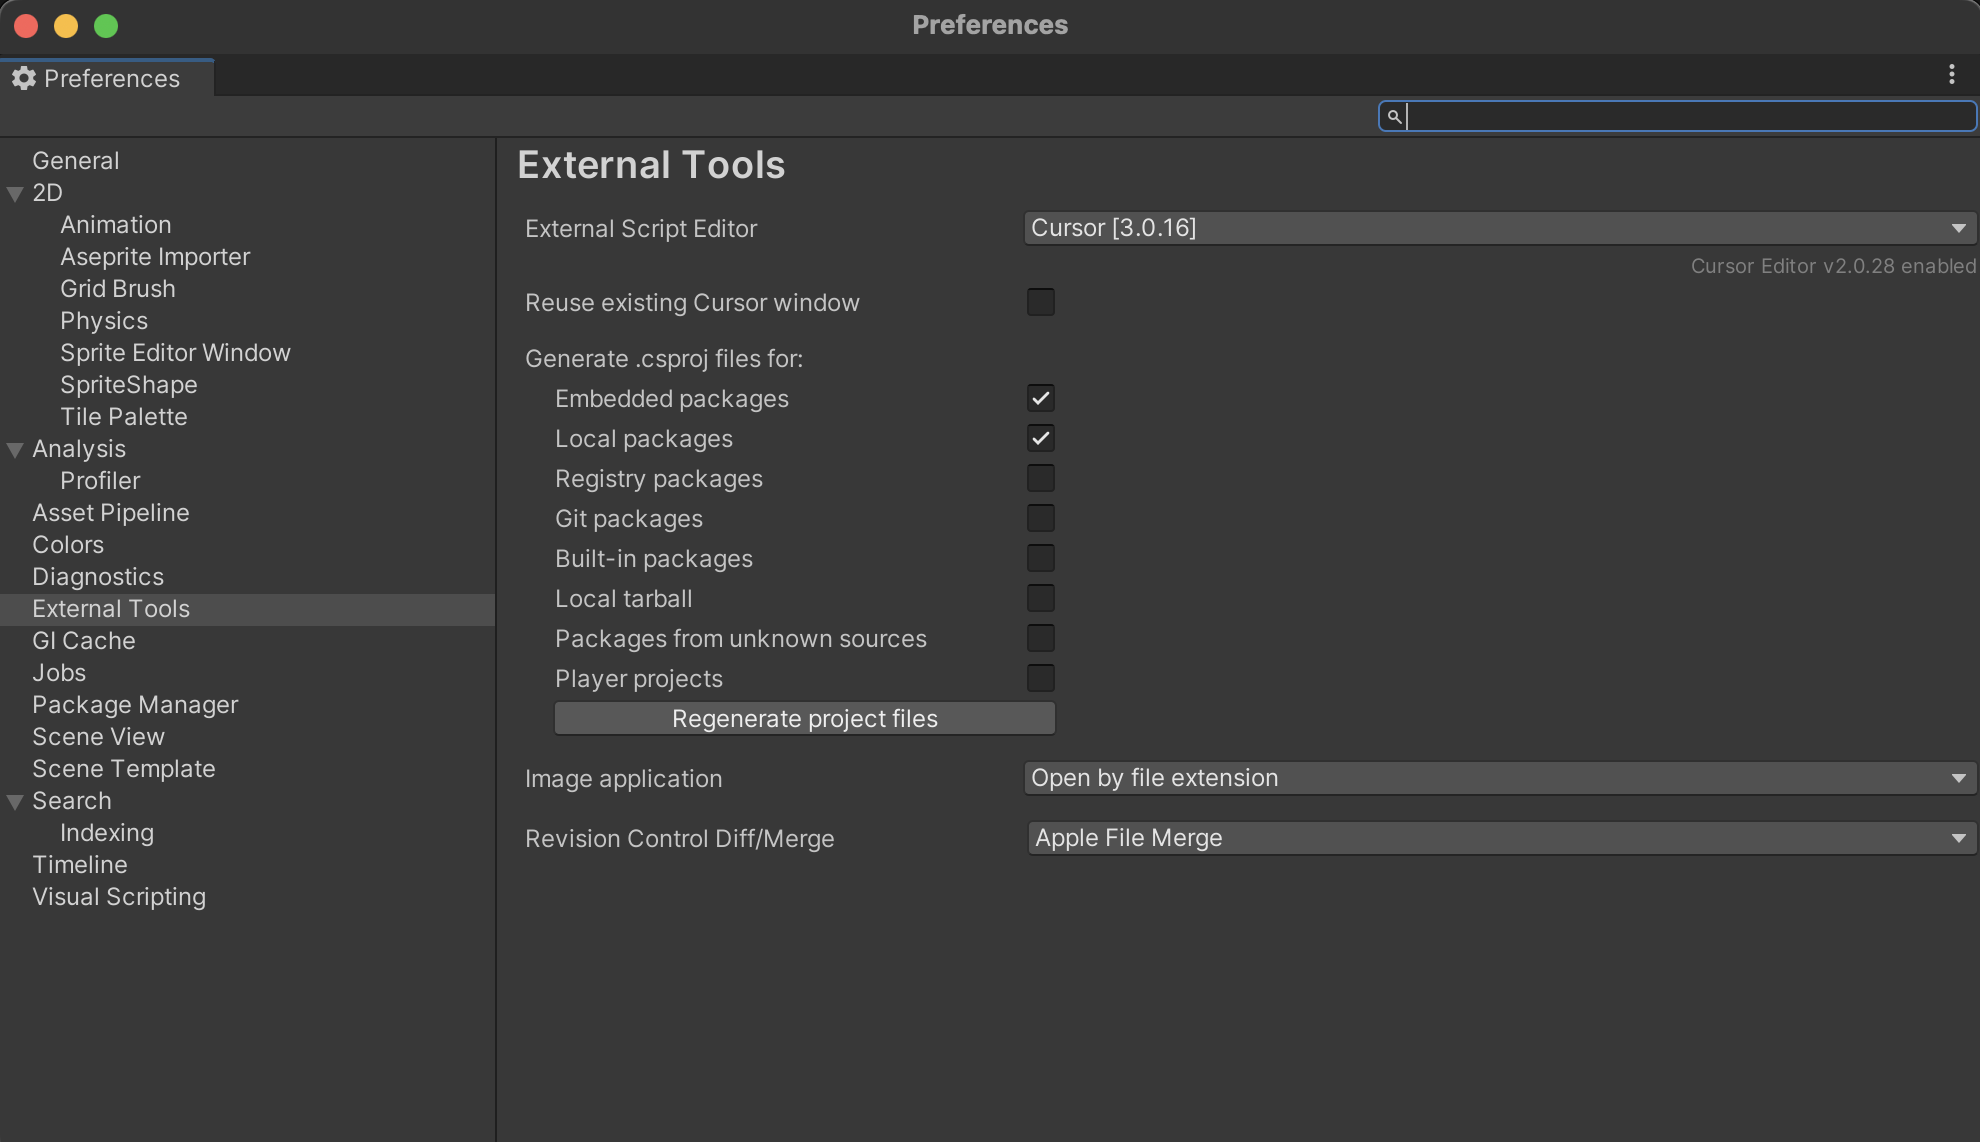Open Asset Pipeline preferences
The image size is (1980, 1142).
111,512
